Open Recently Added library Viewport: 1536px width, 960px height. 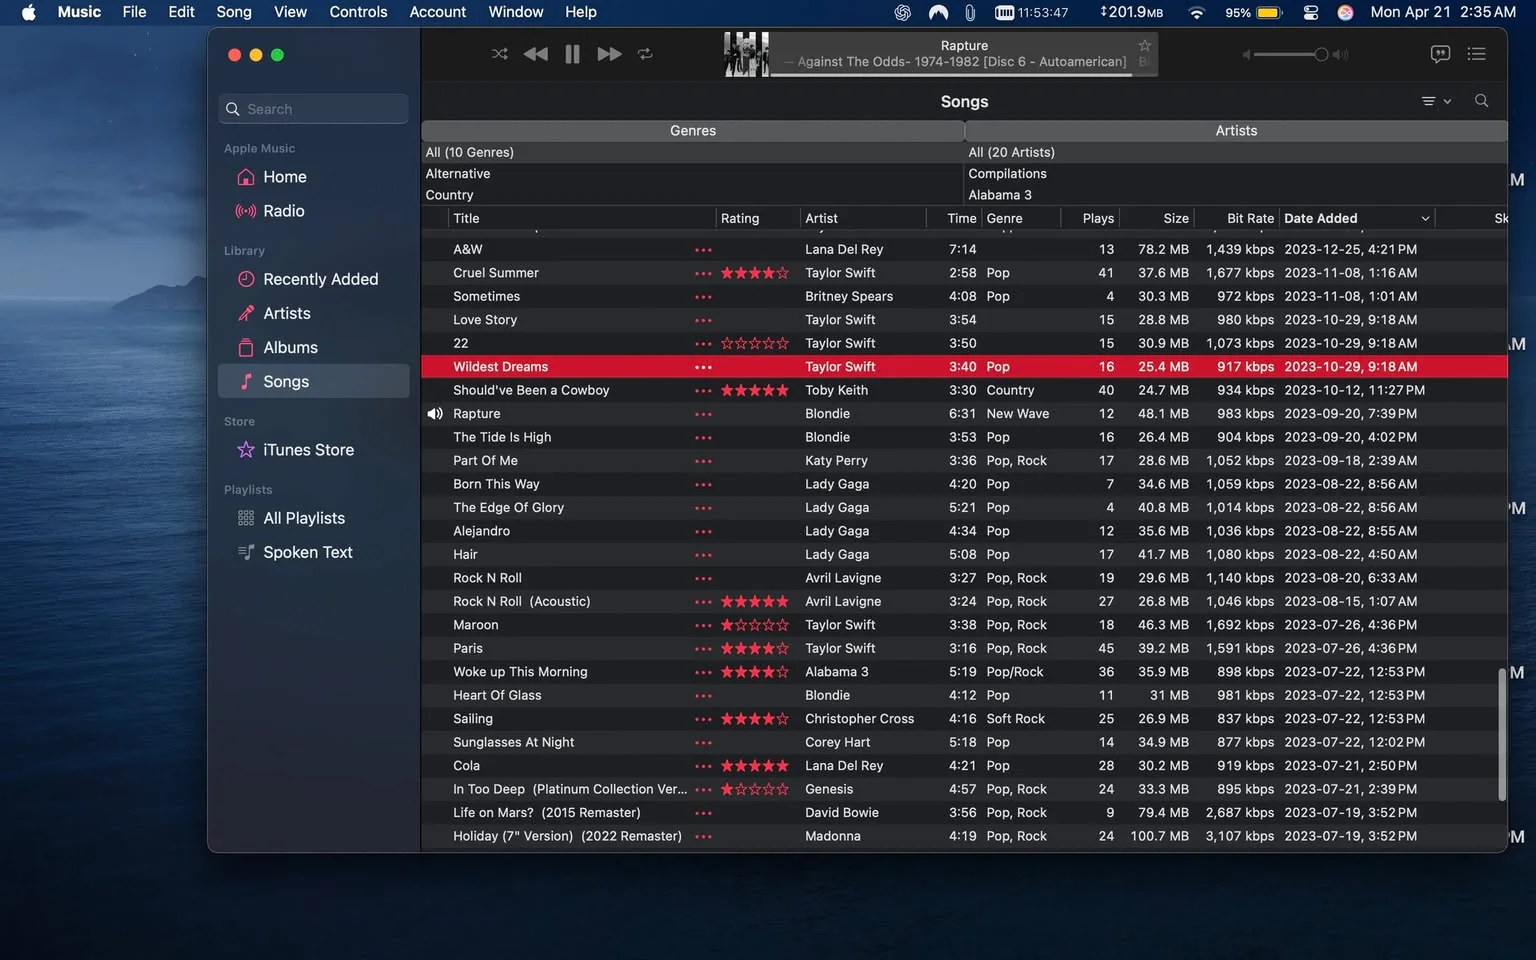[313, 279]
